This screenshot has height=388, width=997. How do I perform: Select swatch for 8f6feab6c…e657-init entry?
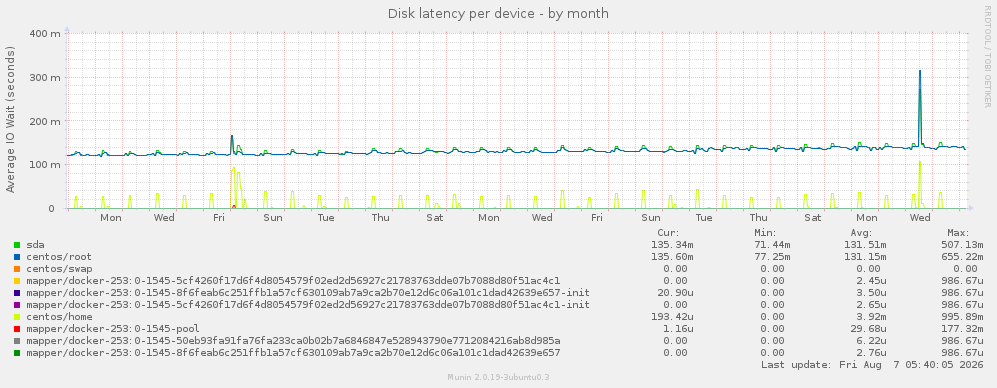coord(17,293)
